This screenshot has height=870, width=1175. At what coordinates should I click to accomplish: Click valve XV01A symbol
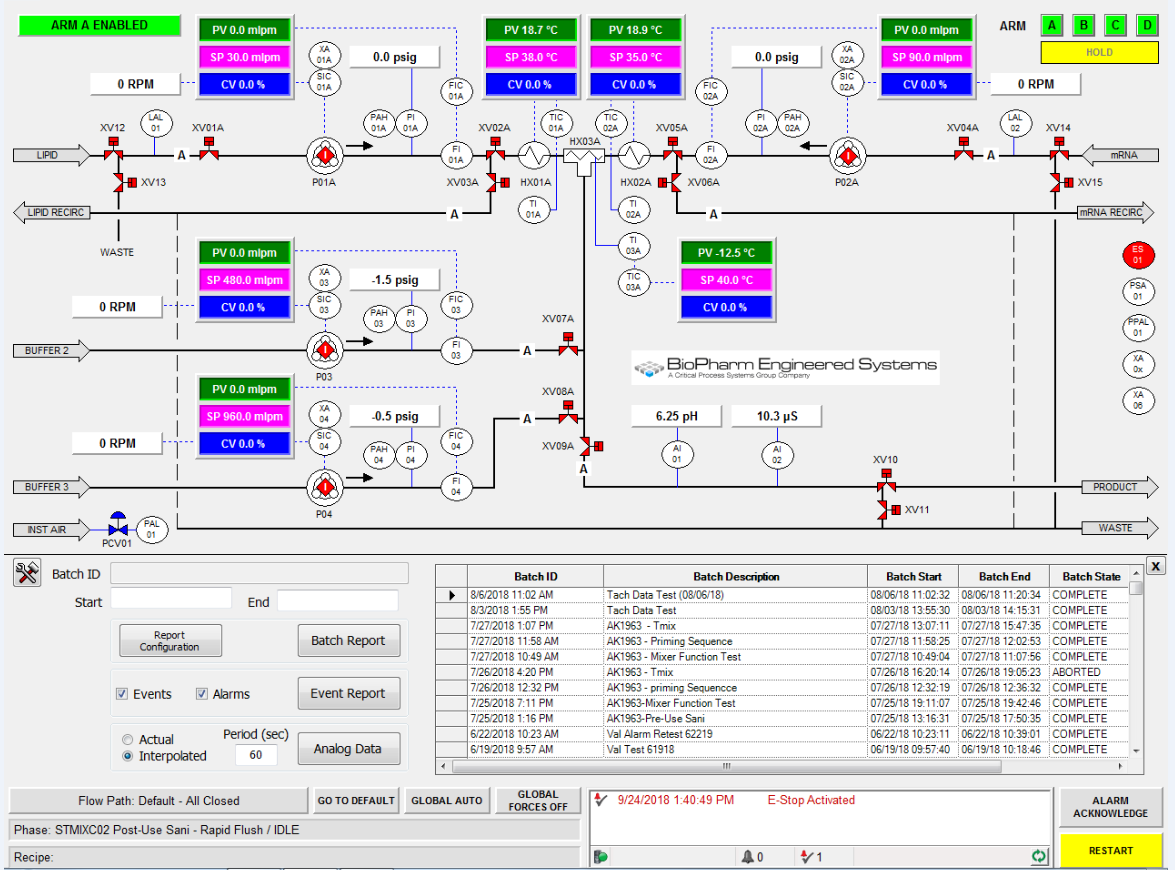[208, 149]
